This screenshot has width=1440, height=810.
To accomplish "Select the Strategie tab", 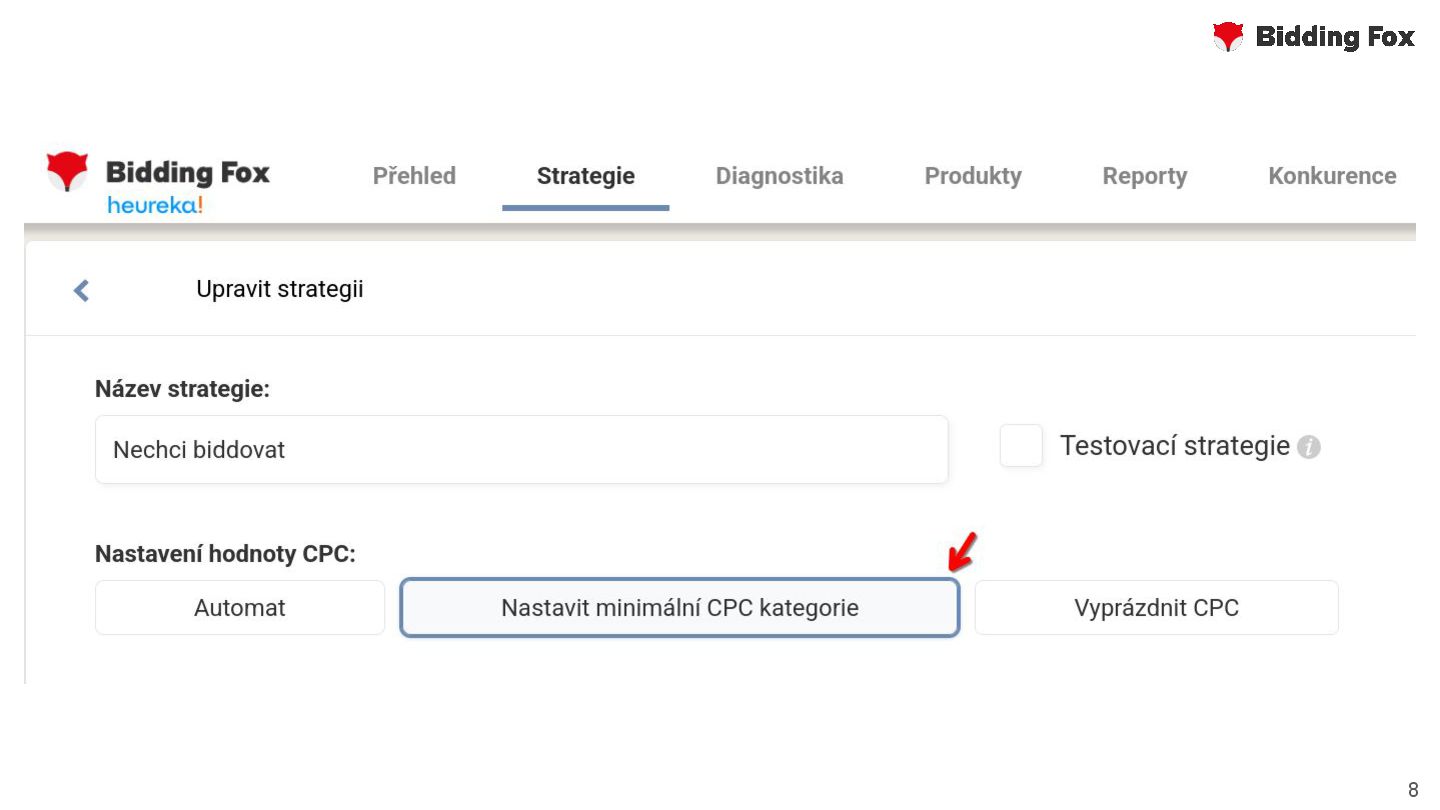I will (585, 176).
